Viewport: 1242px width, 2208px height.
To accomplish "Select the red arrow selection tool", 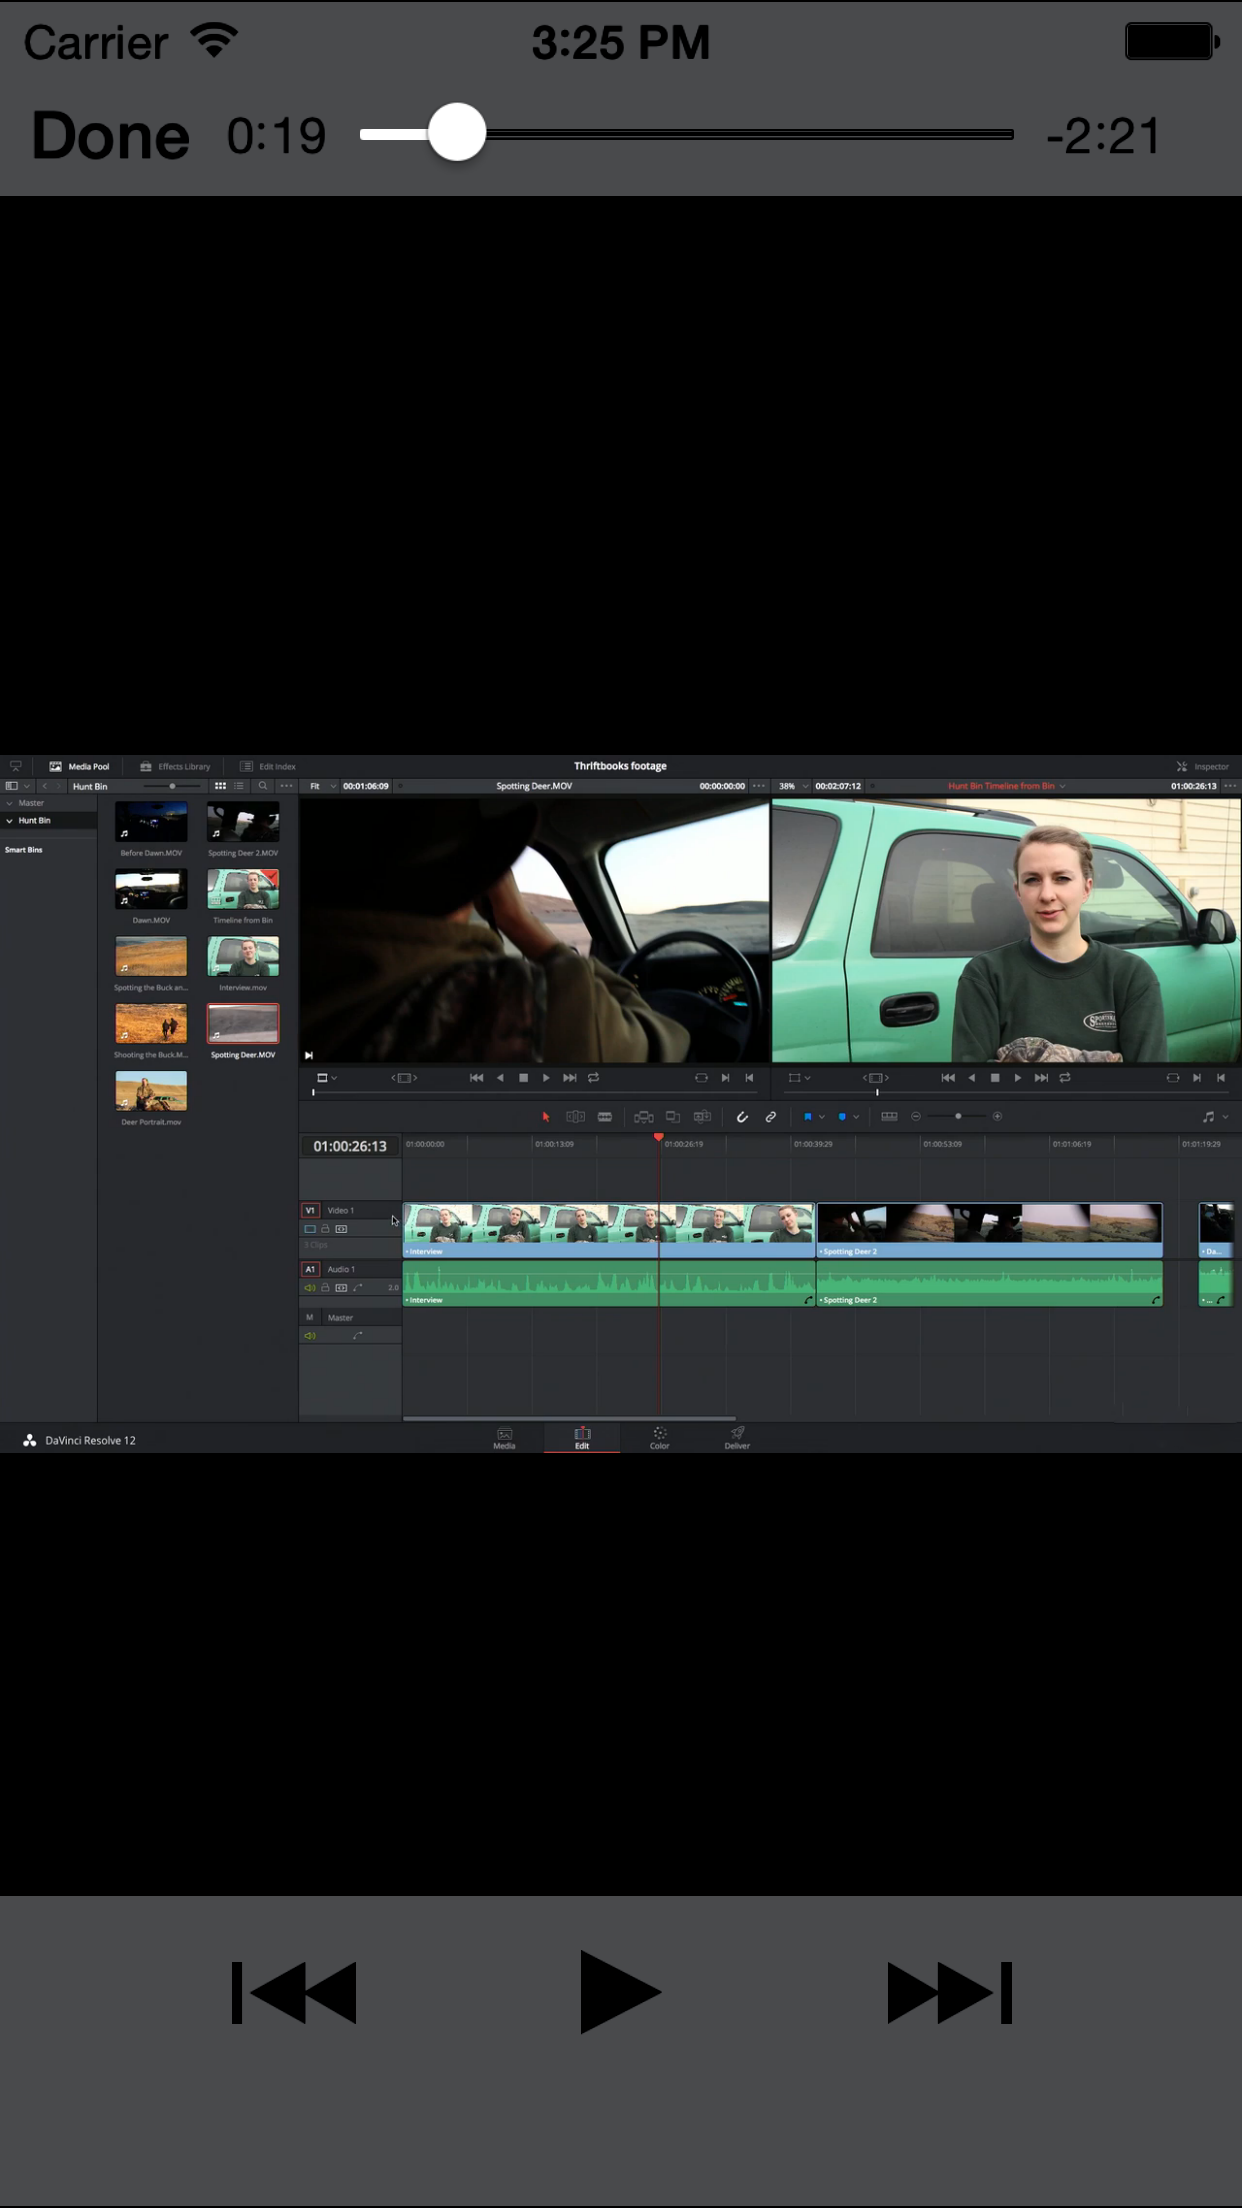I will pos(546,1117).
